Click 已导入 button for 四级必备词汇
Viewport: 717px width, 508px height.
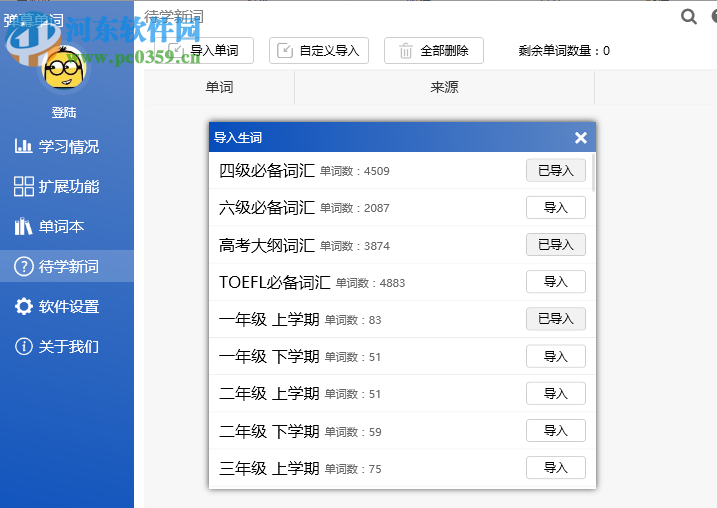tap(556, 171)
